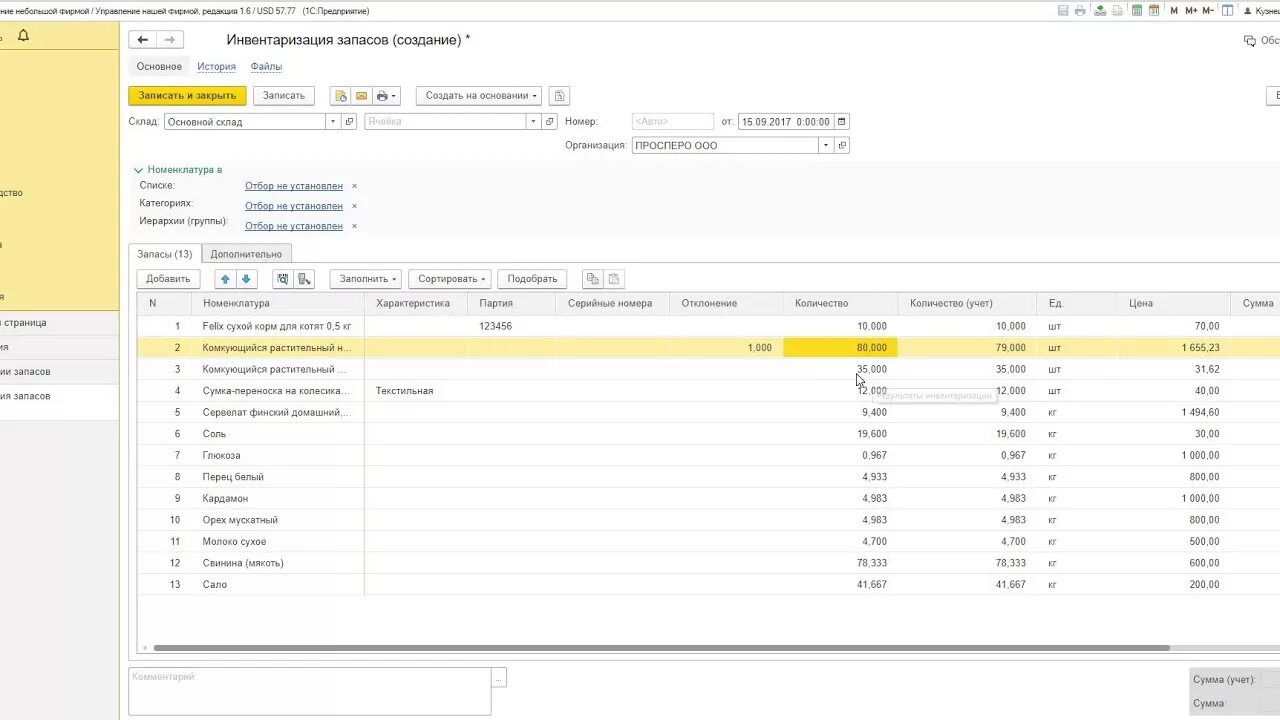This screenshot has height=720, width=1280.
Task: Open Иерархии (группы) filter link Отбор не установлен
Action: [294, 226]
